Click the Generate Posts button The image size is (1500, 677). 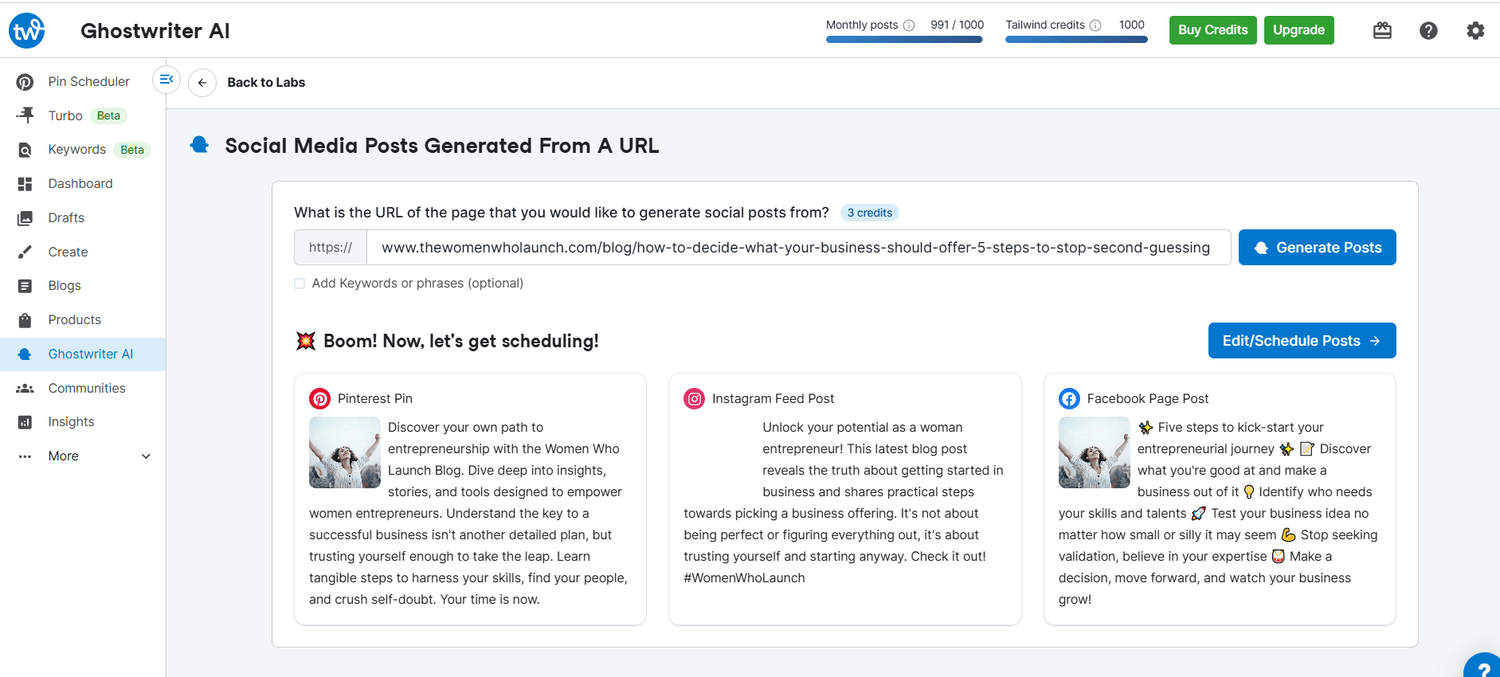(x=1317, y=248)
